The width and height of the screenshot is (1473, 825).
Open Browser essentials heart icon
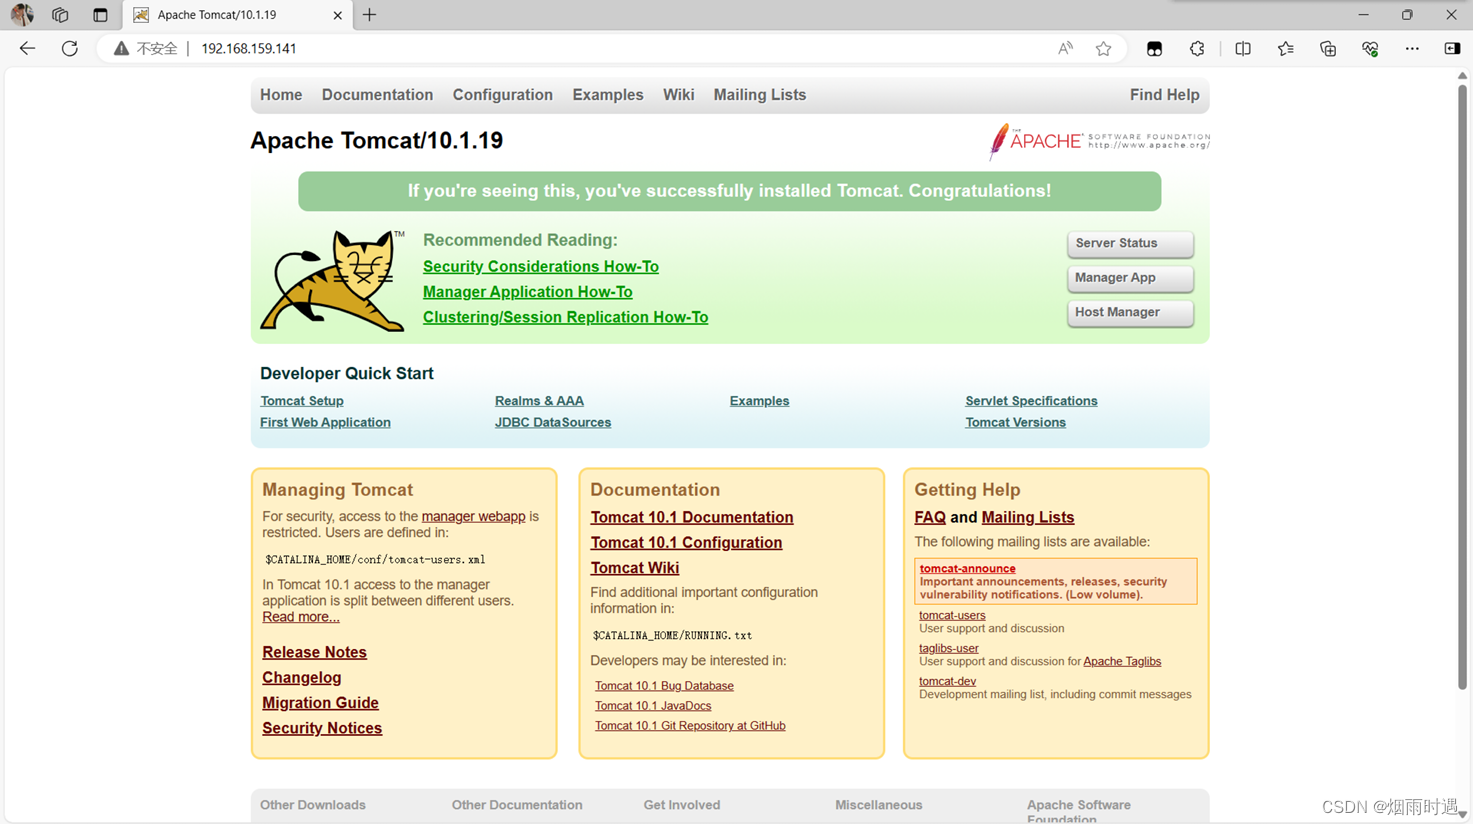pyautogui.click(x=1370, y=48)
